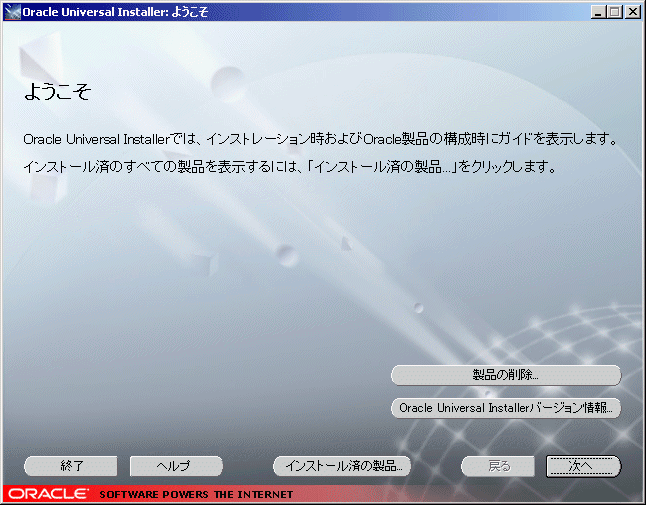This screenshot has width=646, height=505.
Task: Proceed with the 次へ button
Action: (583, 466)
